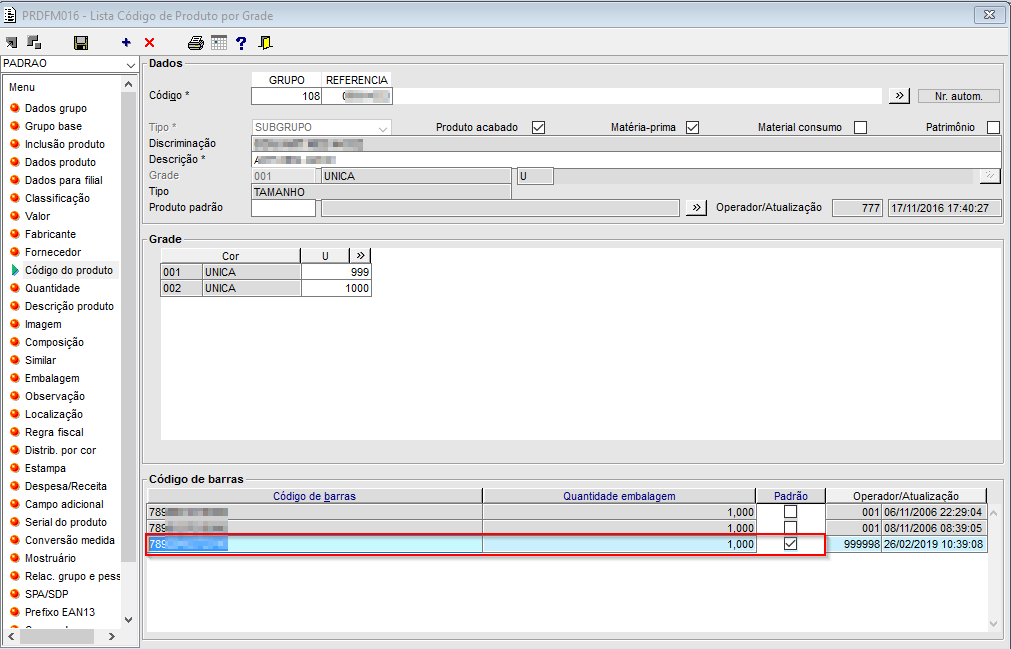
Task: Open Código do produto menu item
Action: click(x=69, y=271)
